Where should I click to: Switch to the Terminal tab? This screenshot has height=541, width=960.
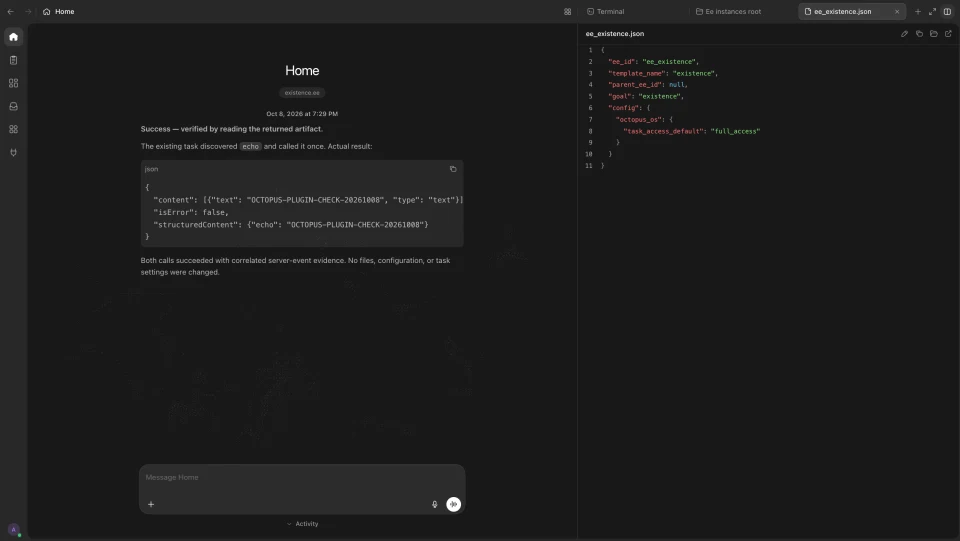(x=606, y=12)
